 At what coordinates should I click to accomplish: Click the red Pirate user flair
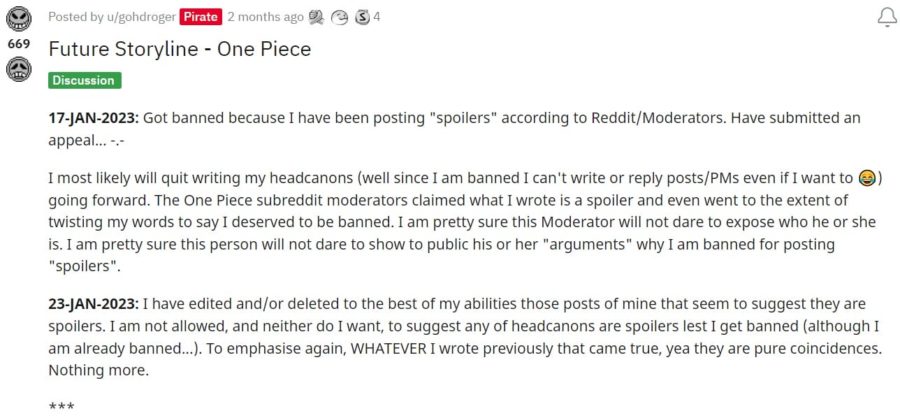click(200, 17)
